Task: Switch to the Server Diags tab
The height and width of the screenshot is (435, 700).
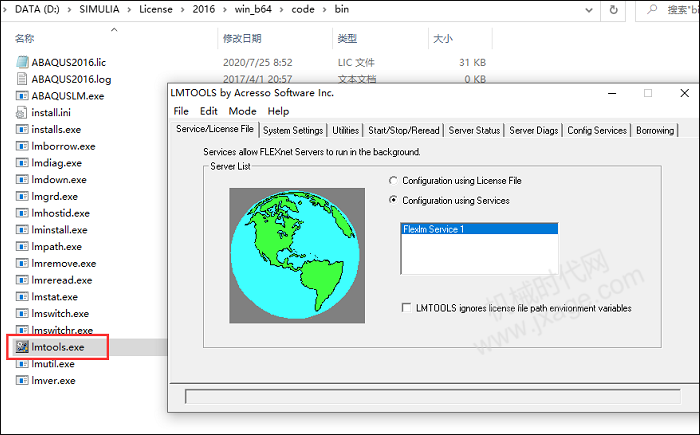Action: [533, 130]
